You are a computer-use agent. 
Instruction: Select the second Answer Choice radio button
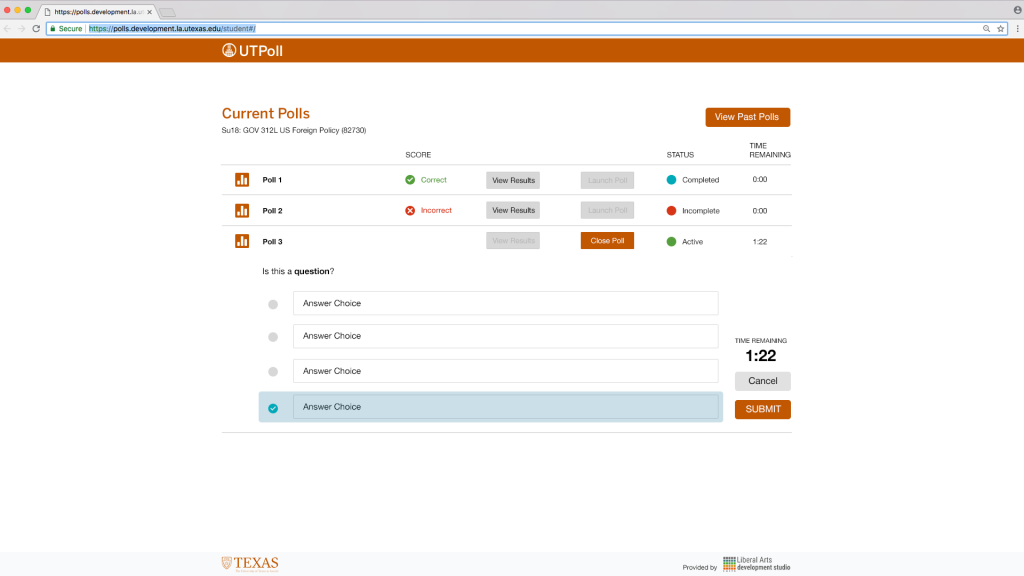point(273,337)
